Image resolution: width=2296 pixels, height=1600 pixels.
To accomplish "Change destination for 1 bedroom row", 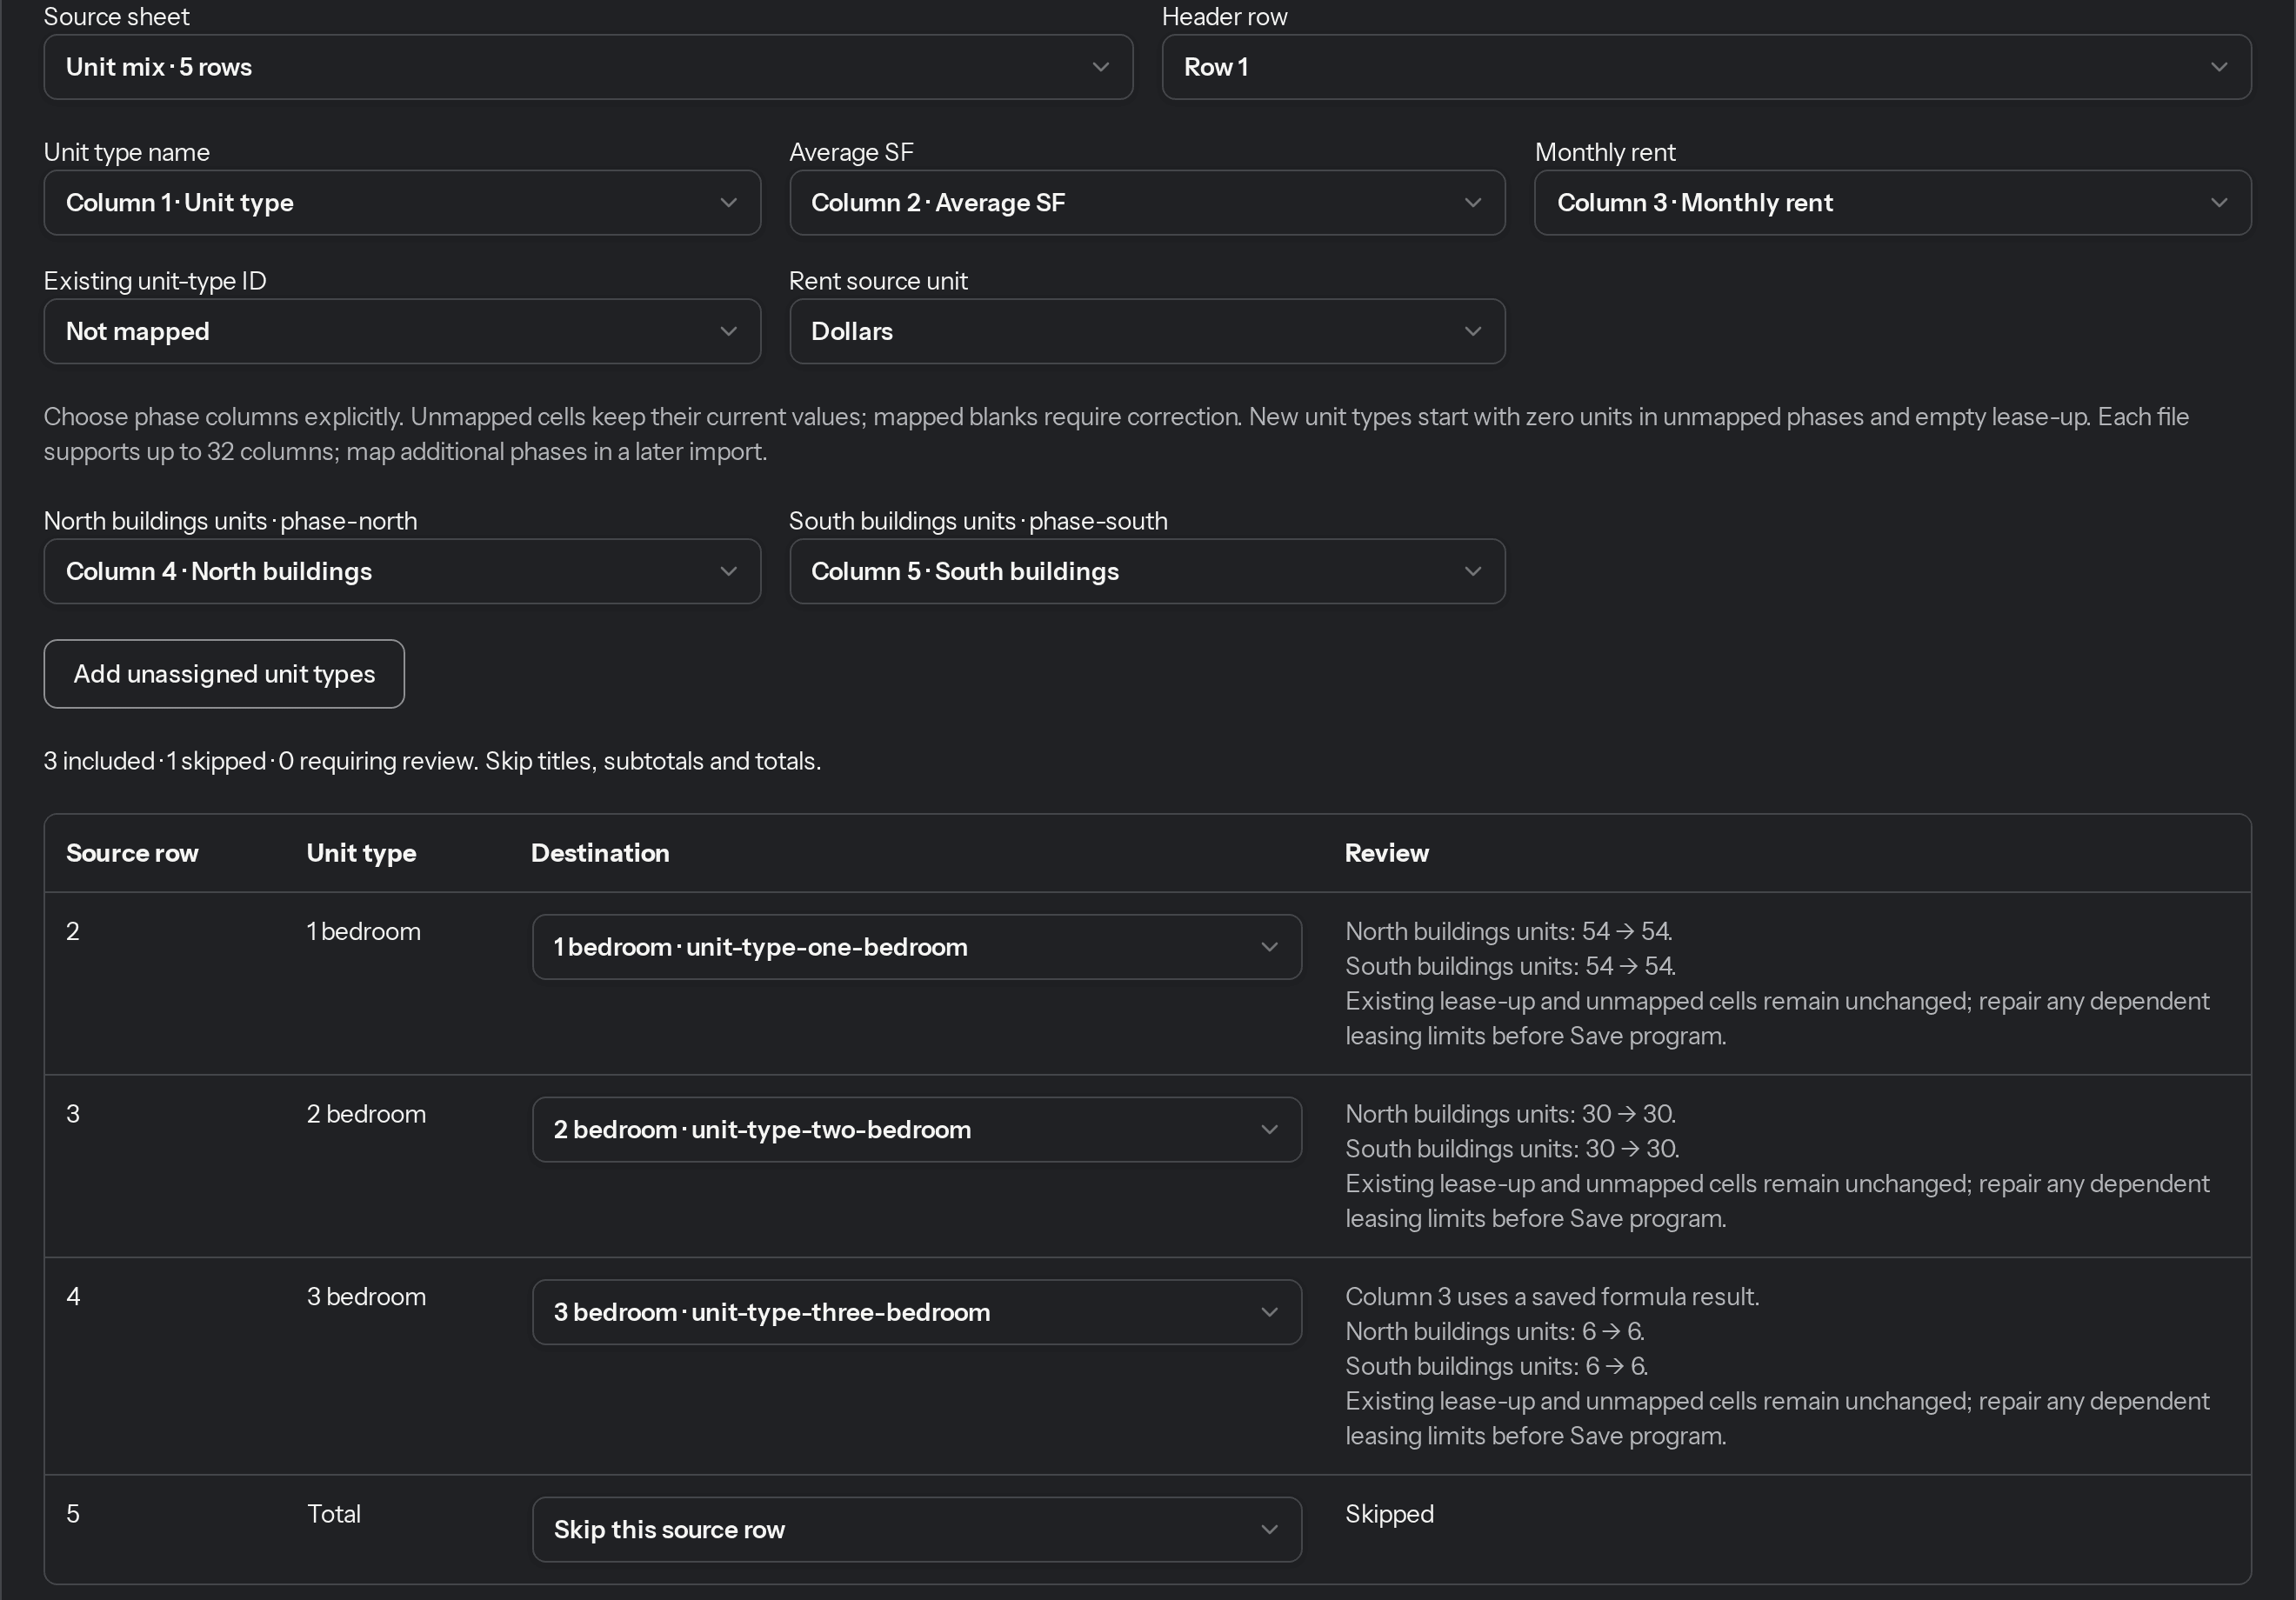I will [x=916, y=947].
